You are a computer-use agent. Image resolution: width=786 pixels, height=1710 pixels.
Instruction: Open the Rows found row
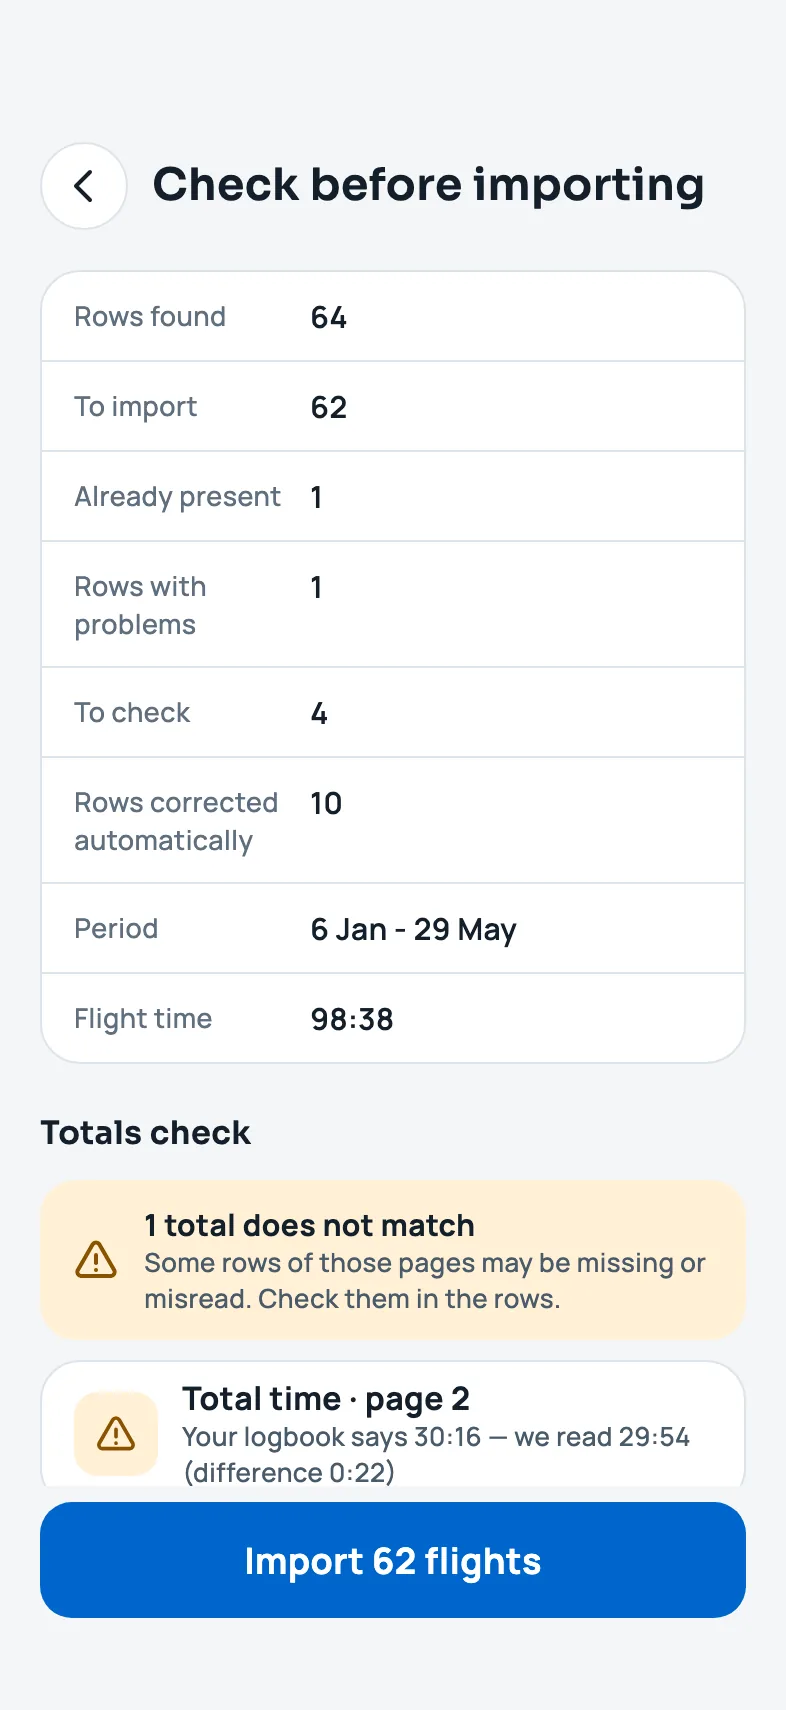tap(393, 317)
